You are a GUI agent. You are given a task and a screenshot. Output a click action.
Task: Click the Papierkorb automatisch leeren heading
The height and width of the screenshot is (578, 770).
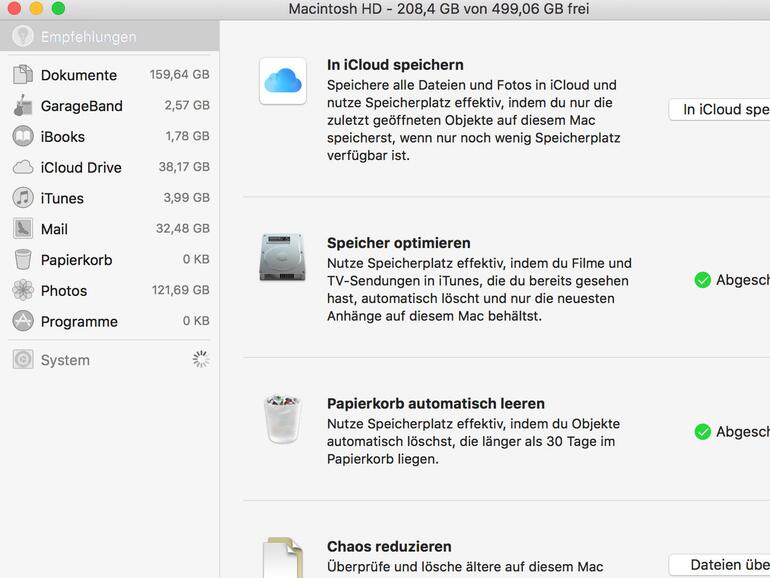(x=436, y=404)
